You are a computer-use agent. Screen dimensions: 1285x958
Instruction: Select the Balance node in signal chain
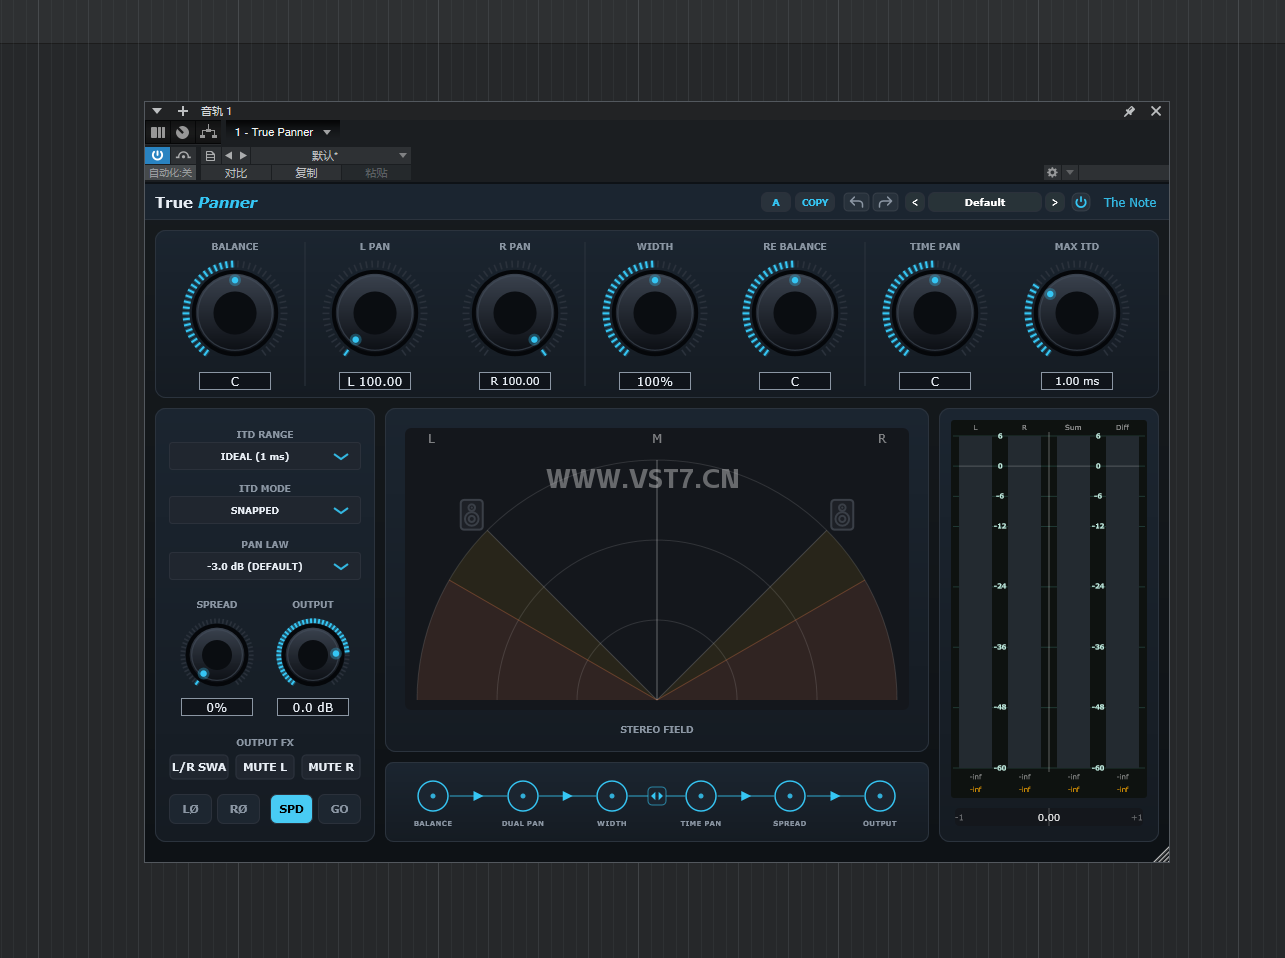pyautogui.click(x=433, y=796)
